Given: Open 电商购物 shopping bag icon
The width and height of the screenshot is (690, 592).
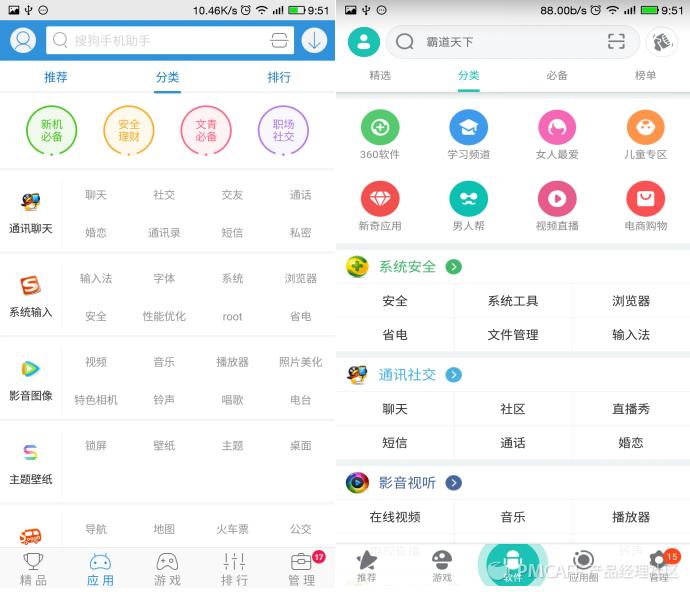Looking at the screenshot, I should pos(646,199).
